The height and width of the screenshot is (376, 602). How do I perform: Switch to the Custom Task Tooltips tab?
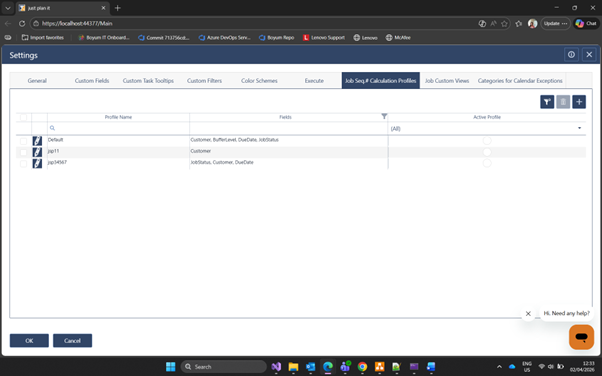point(148,81)
